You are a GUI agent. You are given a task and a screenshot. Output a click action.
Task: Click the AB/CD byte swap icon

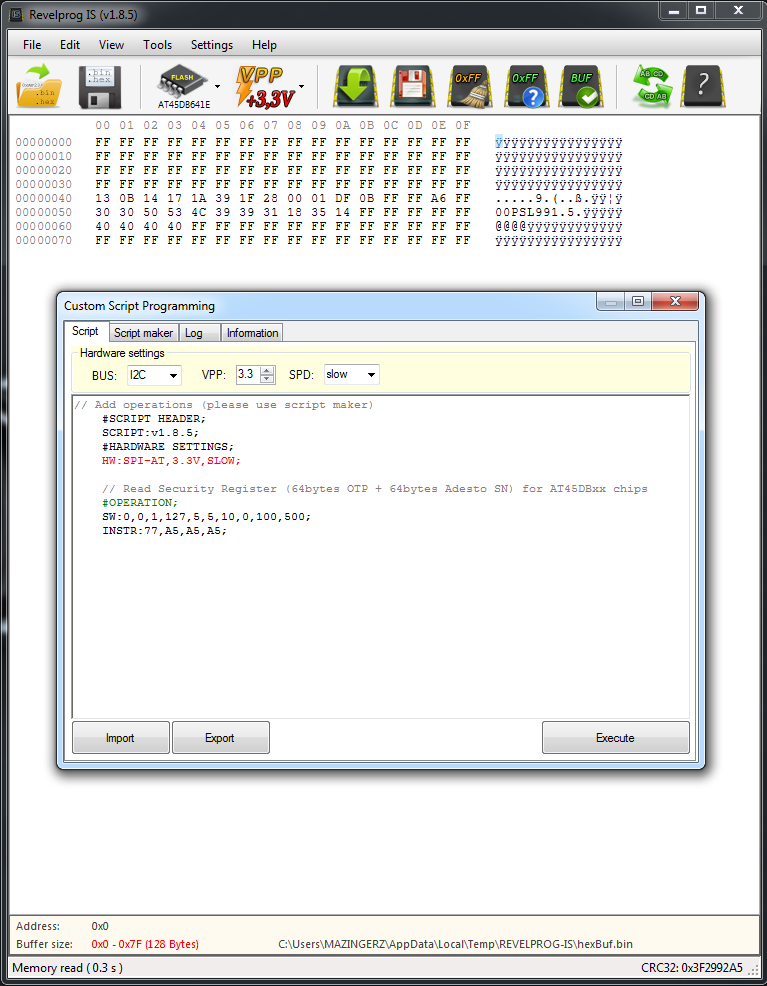click(652, 86)
